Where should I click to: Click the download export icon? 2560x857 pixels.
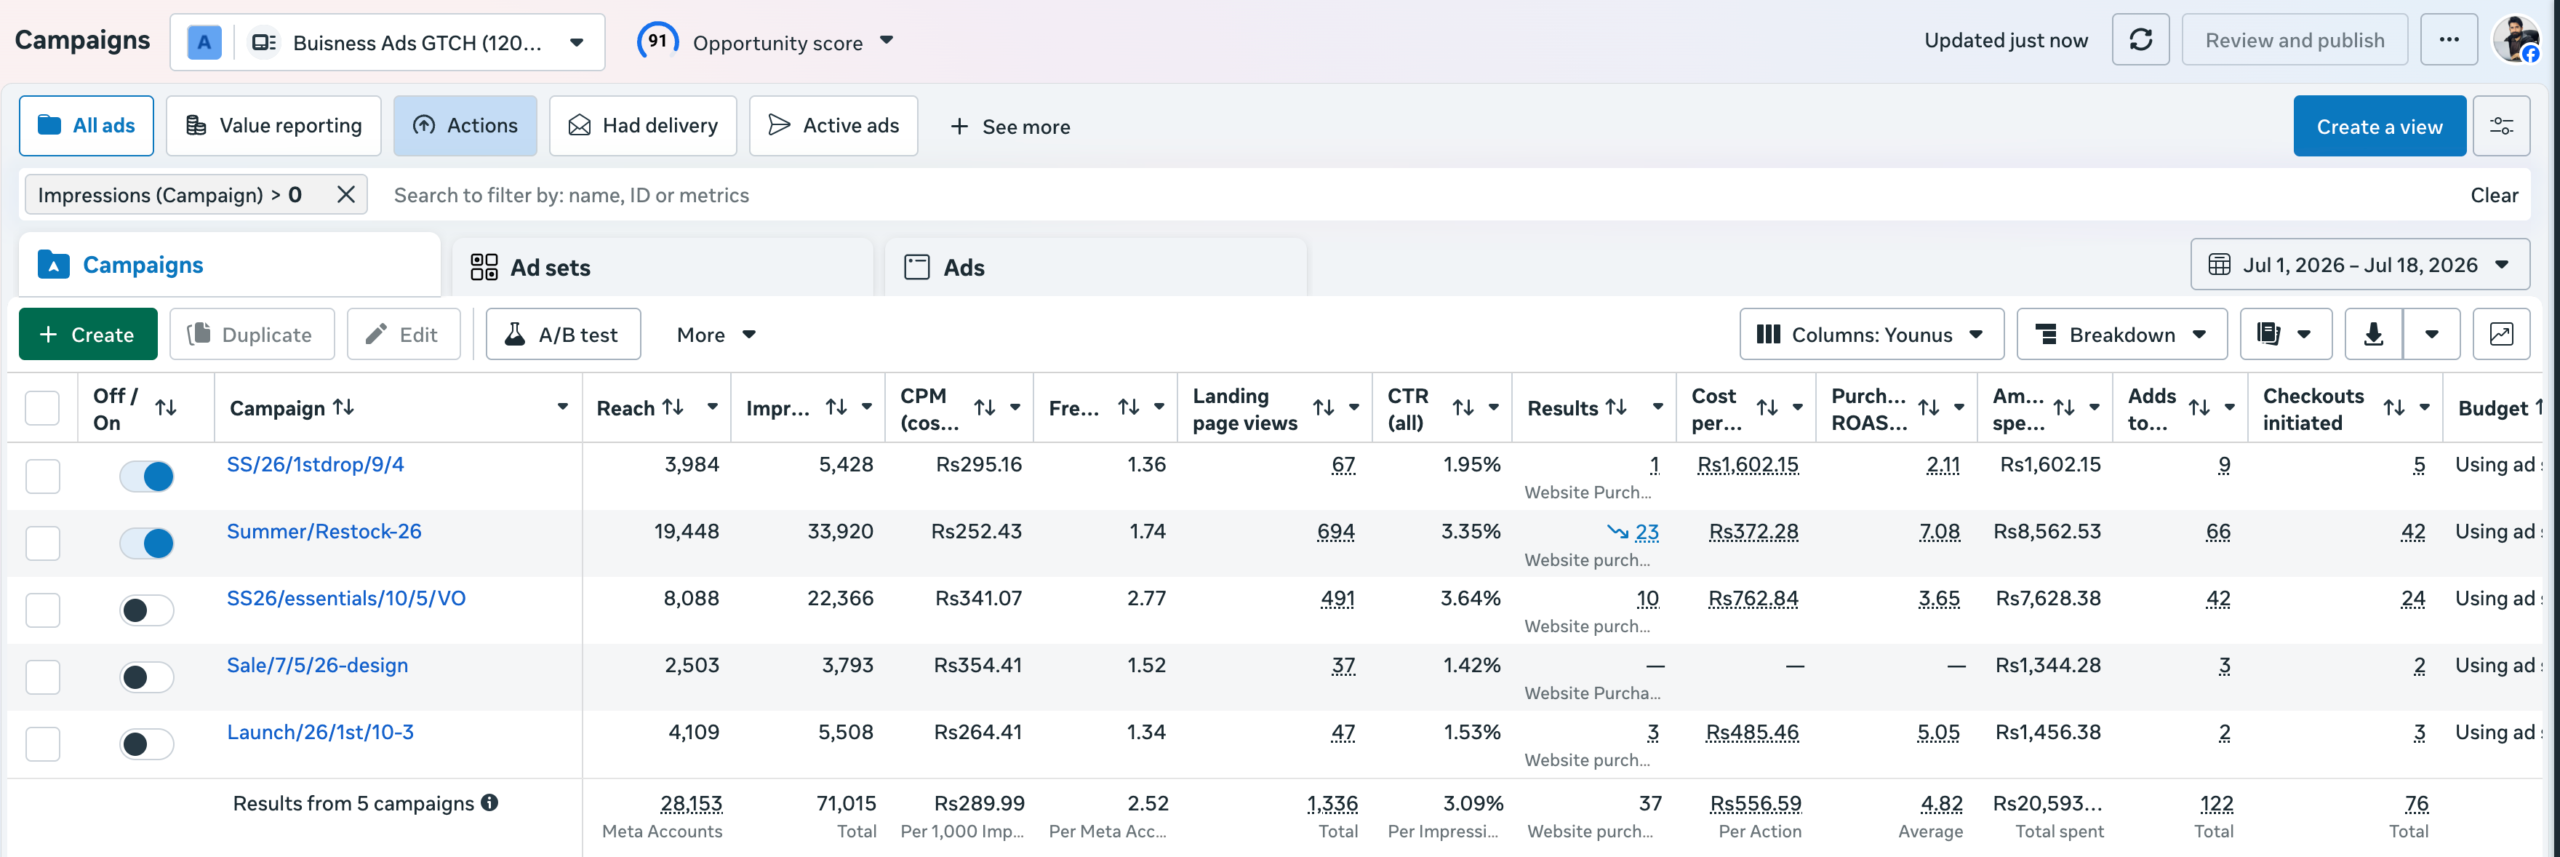2373,334
